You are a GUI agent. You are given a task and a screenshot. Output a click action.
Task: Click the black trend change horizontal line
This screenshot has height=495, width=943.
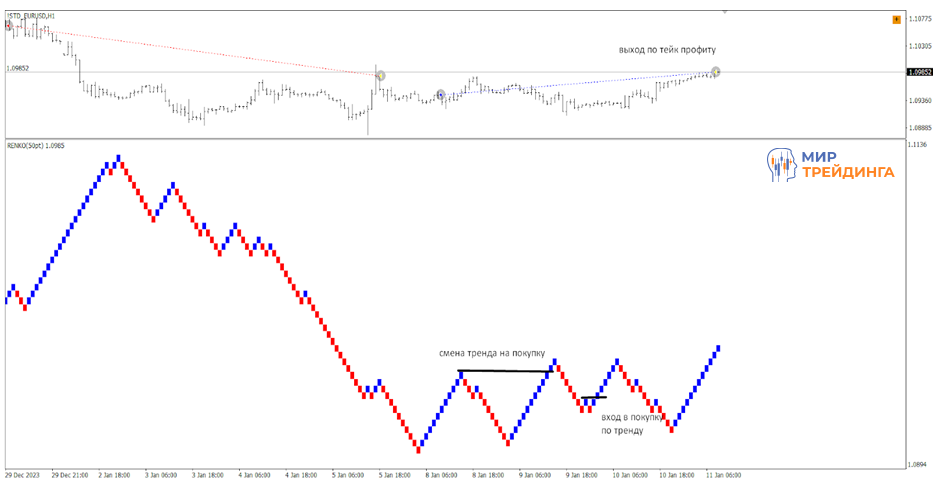[504, 372]
